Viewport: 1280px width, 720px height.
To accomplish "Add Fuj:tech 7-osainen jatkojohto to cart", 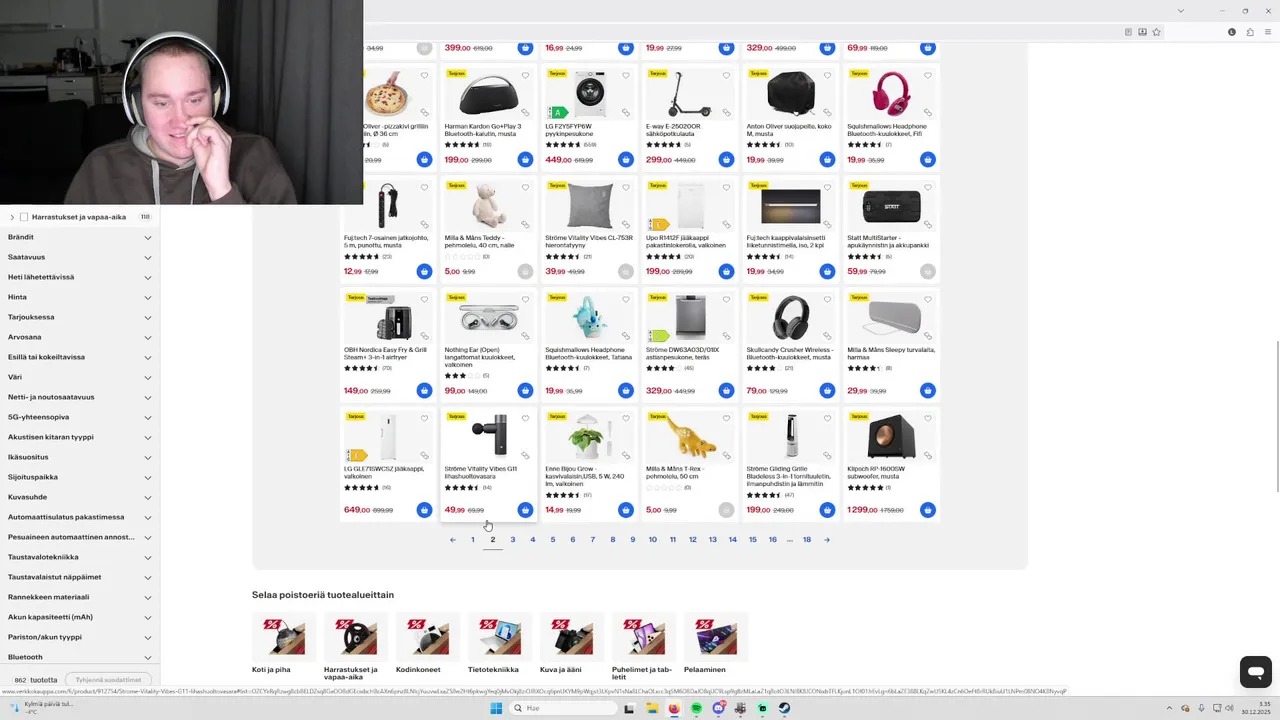I will click(424, 271).
